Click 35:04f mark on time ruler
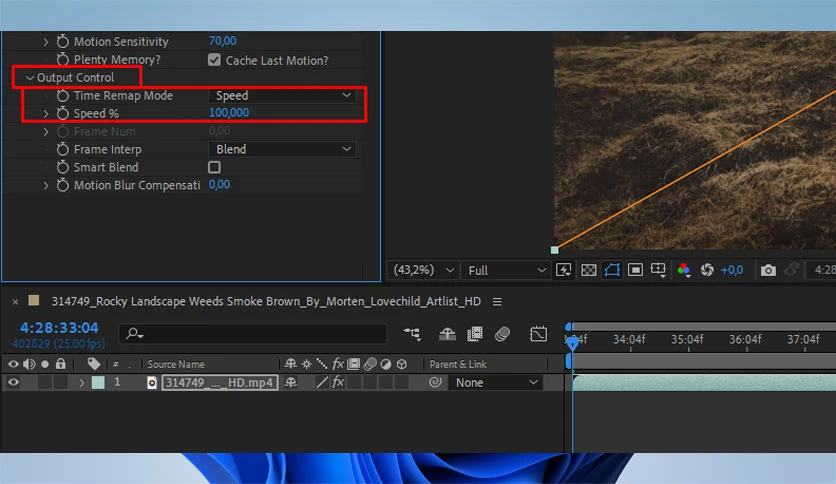Screen dimensions: 836x484 687,340
